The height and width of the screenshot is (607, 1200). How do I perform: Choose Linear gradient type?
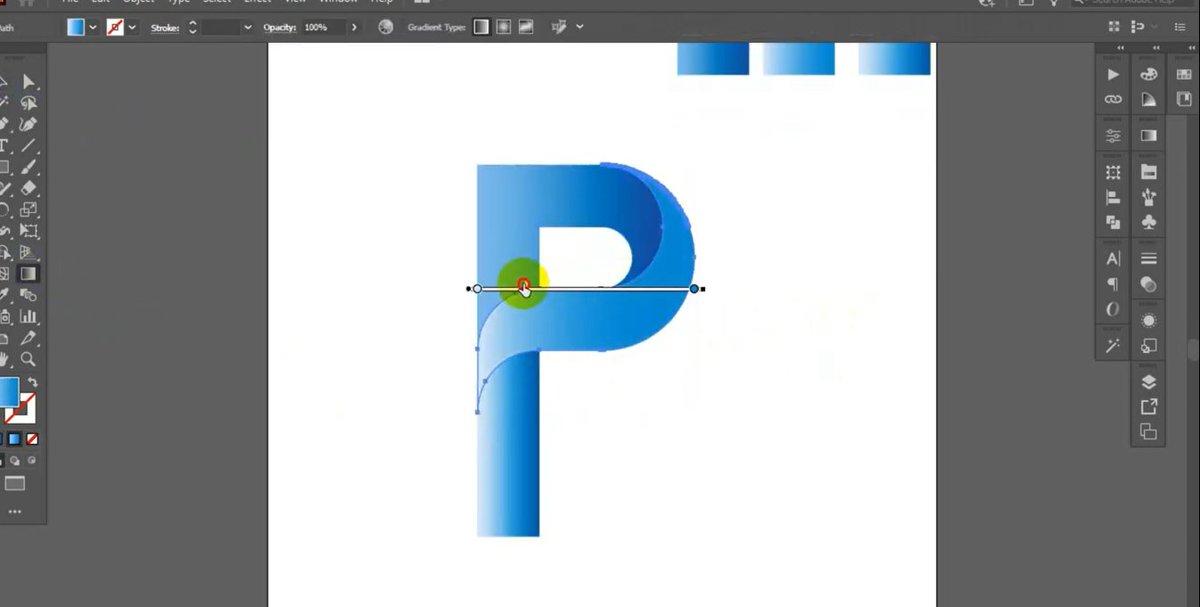482,27
